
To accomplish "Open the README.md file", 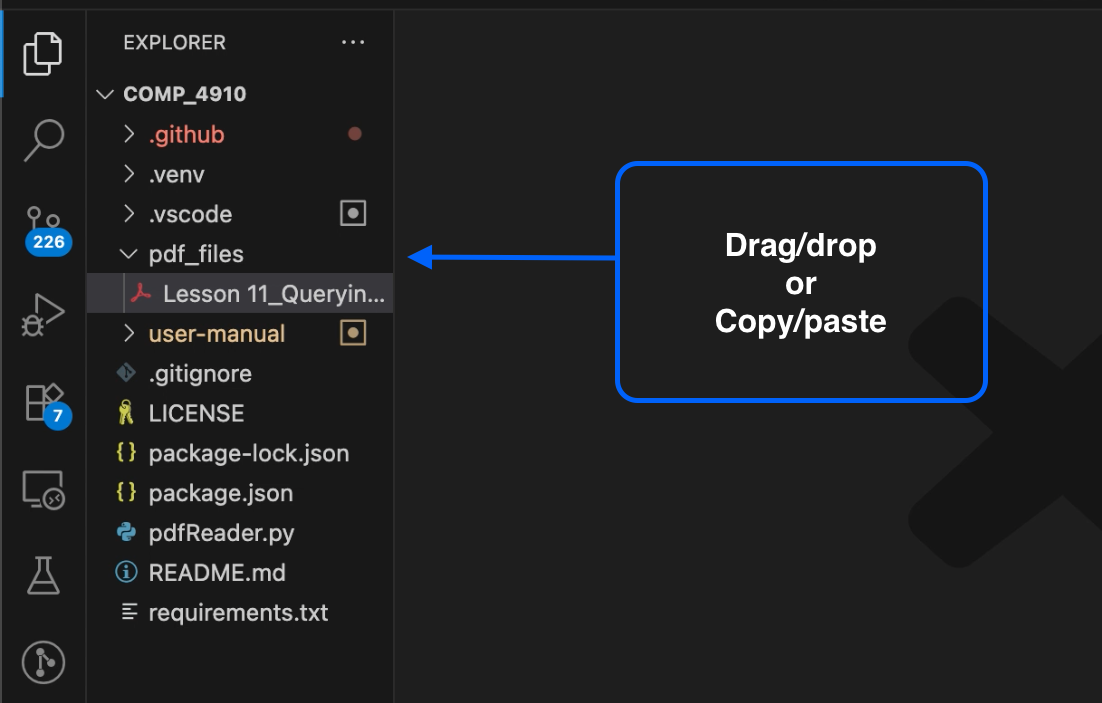I will [x=217, y=573].
